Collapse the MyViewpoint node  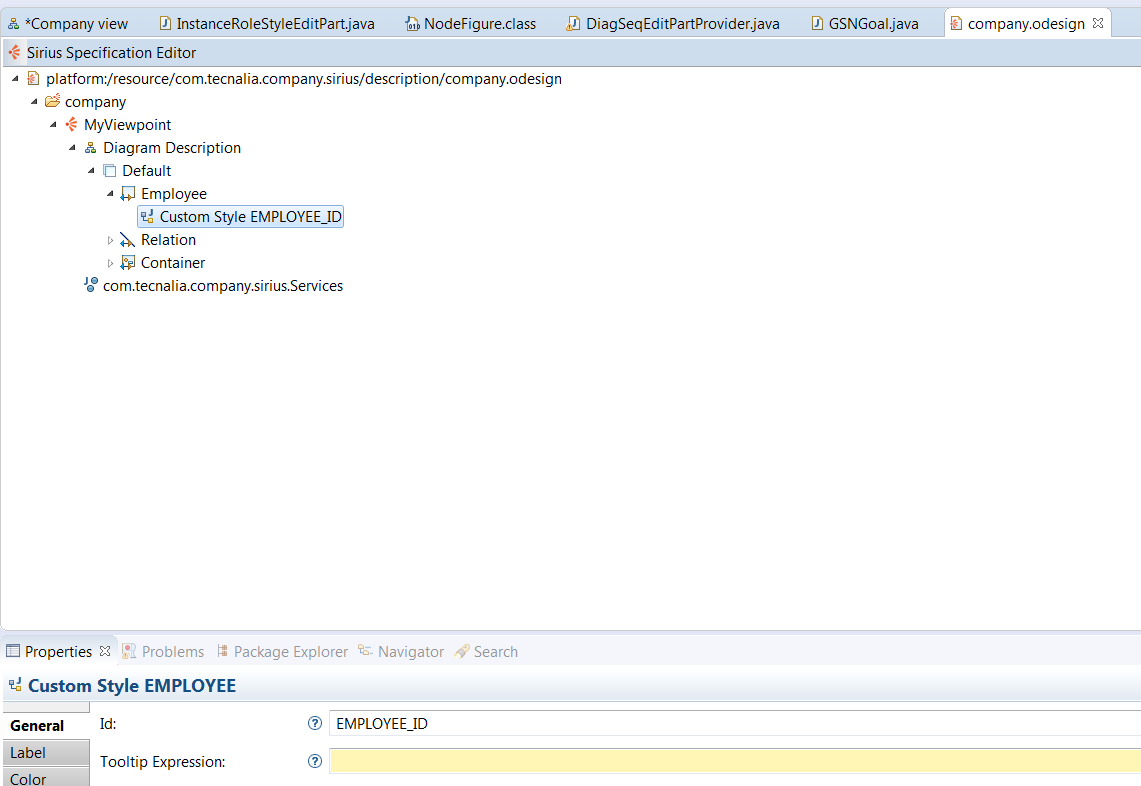pyautogui.click(x=53, y=124)
